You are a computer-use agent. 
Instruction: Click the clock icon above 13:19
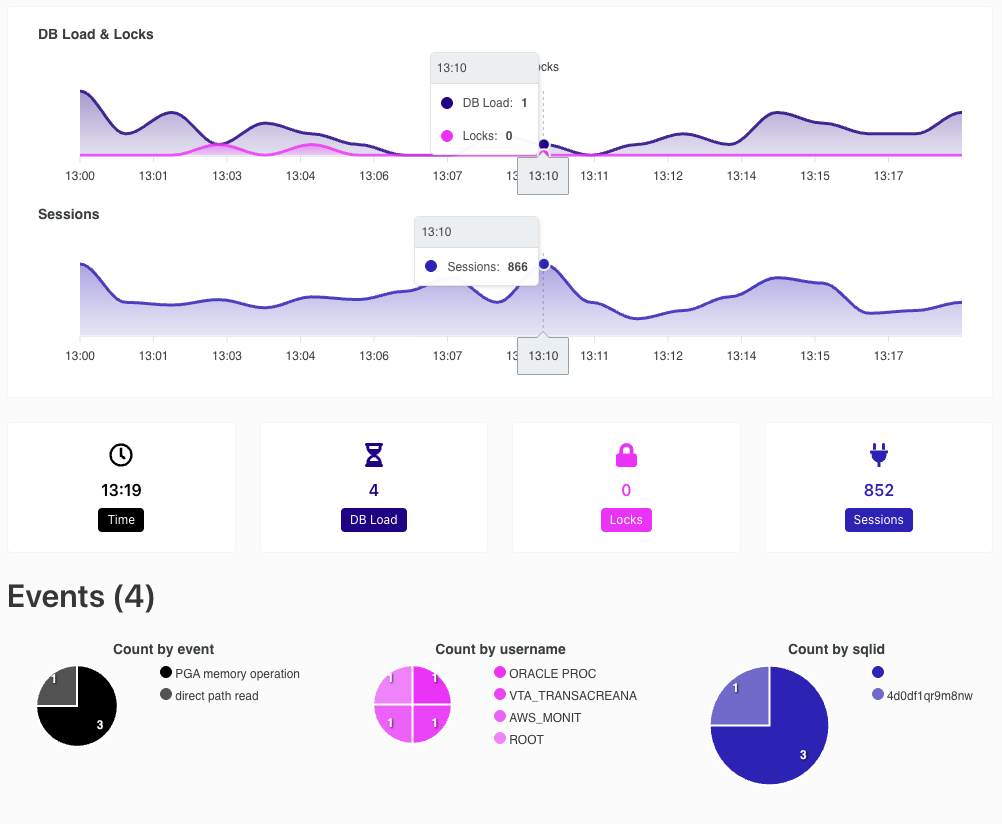tap(121, 455)
